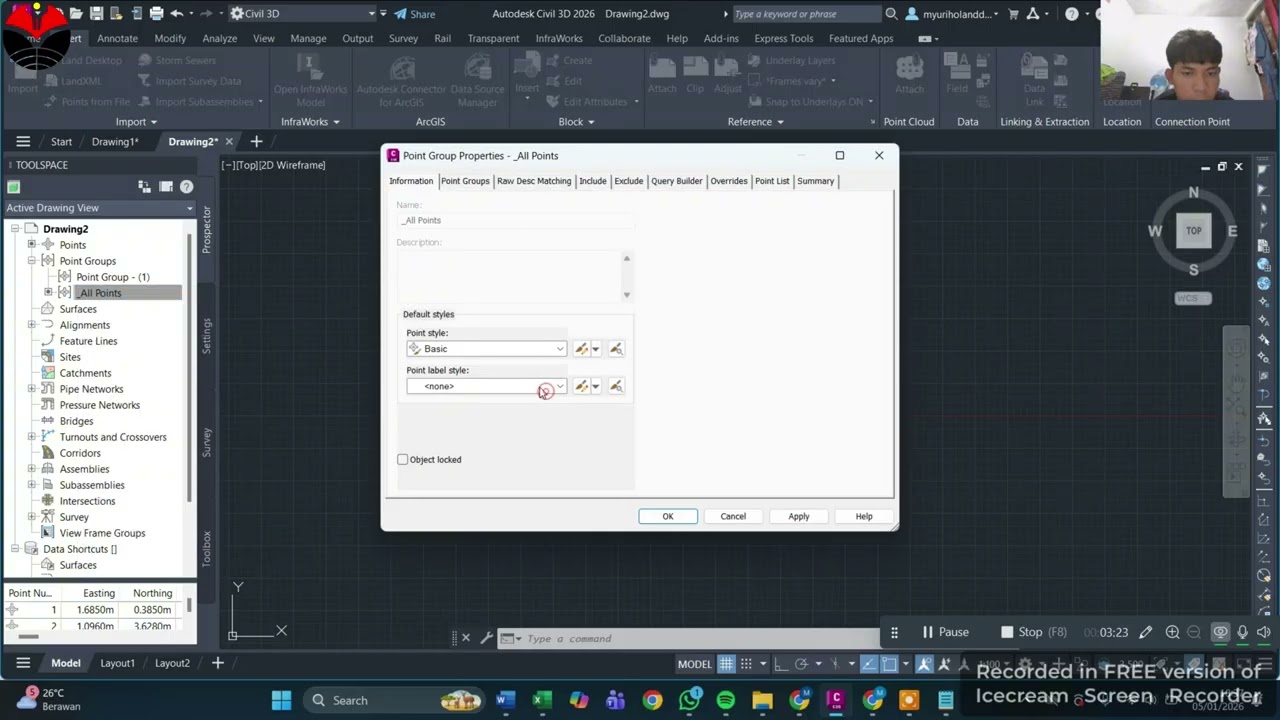Click the green Toolspace icon under the title
The image size is (1280, 720).
tap(14, 187)
